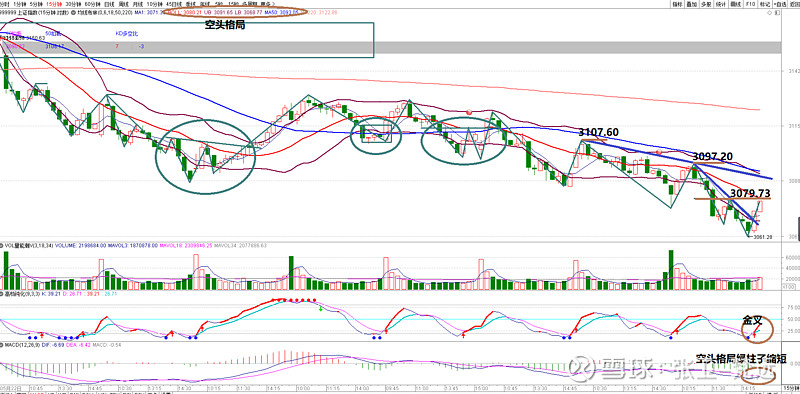Click the 50指标 column header

pos(53,34)
